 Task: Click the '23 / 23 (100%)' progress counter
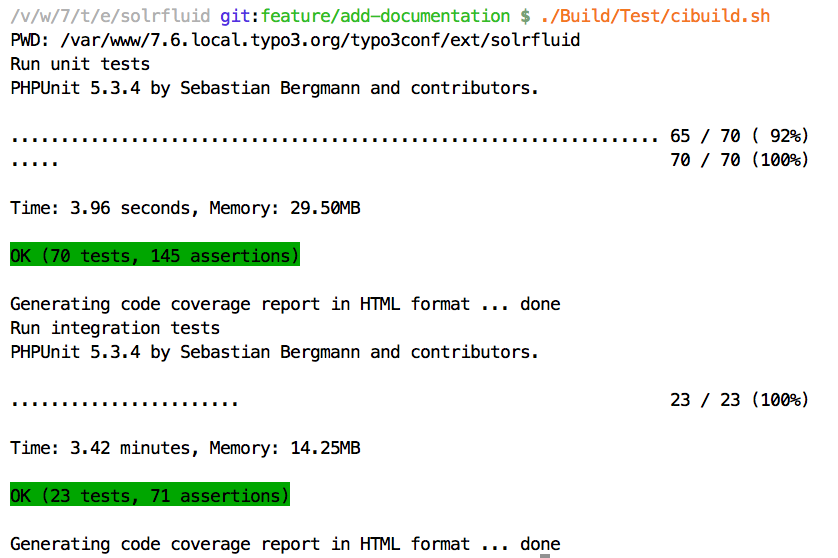(x=739, y=400)
